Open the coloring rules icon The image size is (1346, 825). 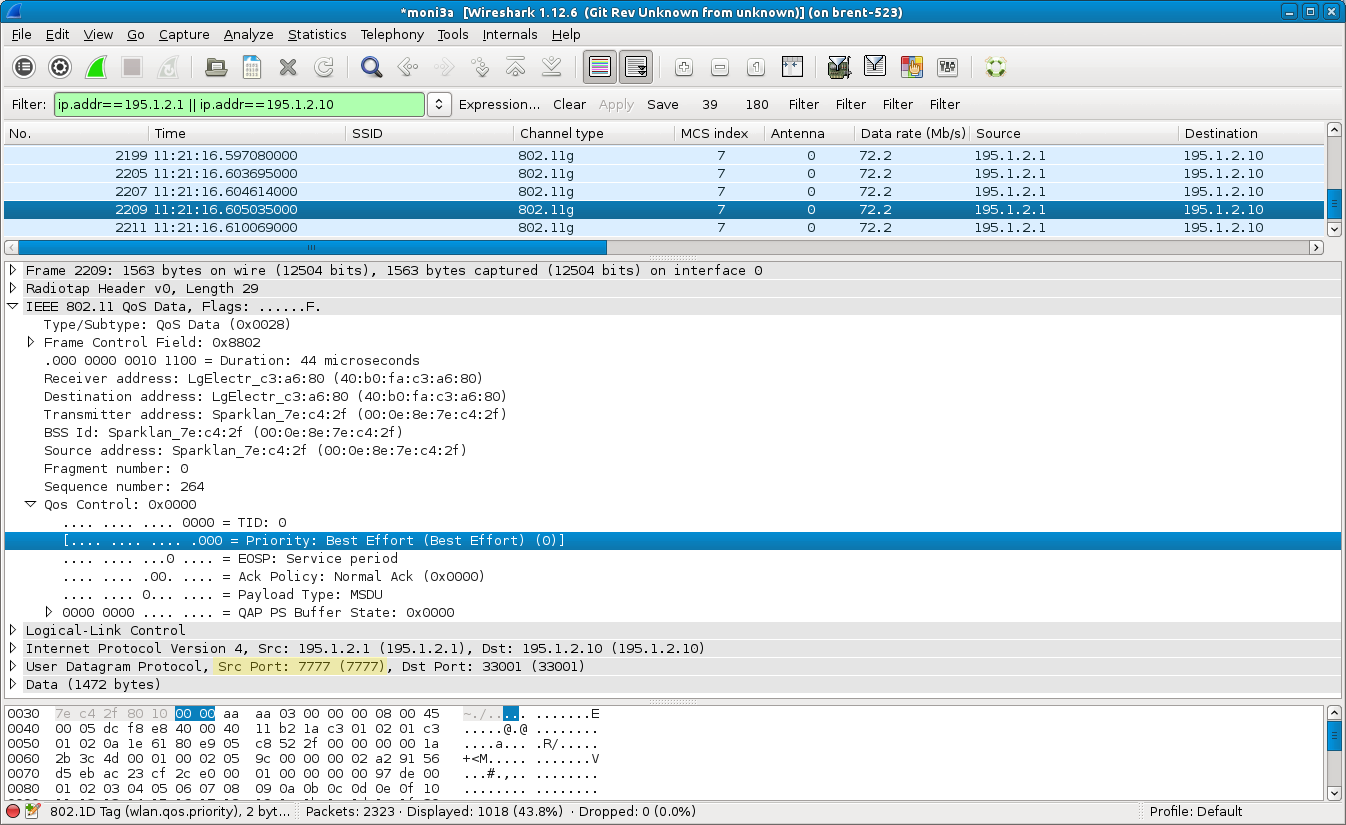911,68
